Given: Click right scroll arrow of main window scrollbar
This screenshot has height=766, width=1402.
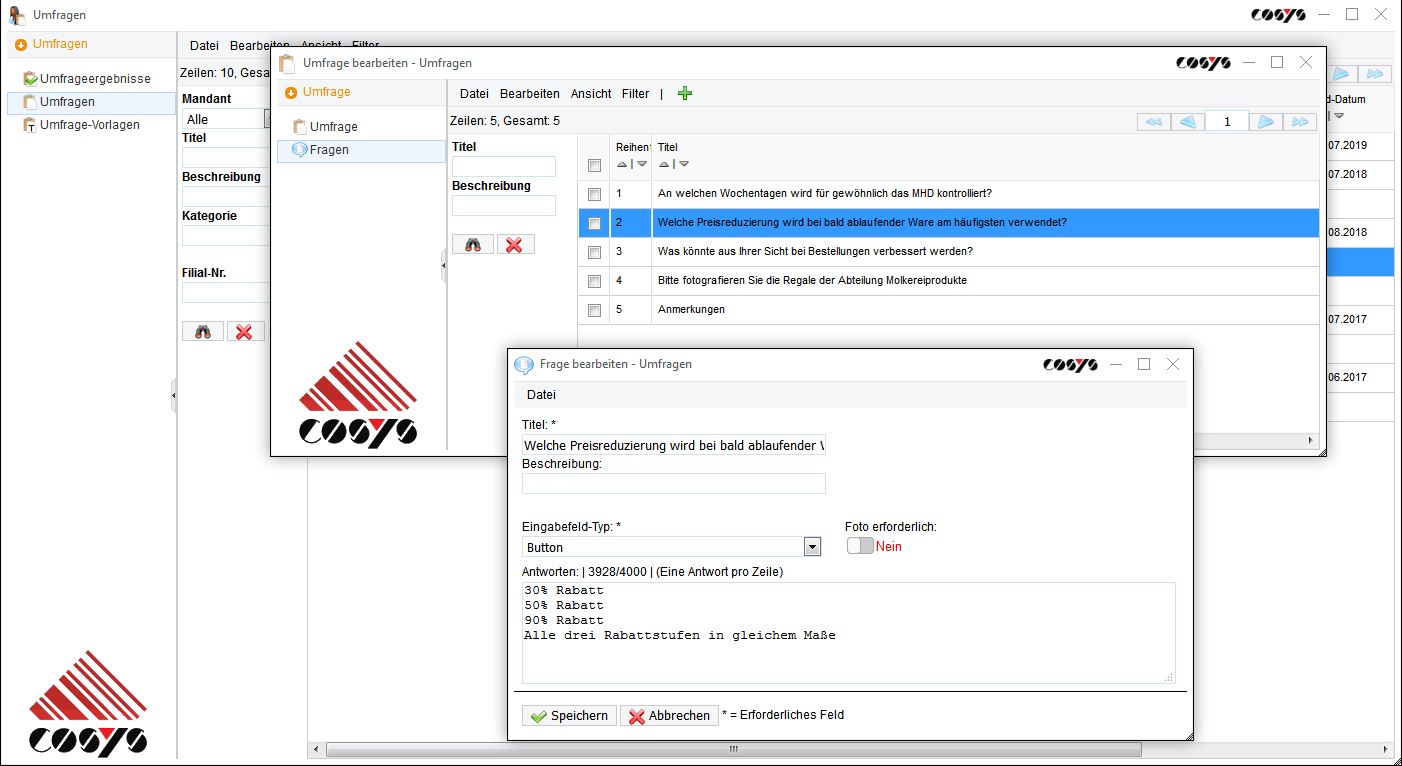Looking at the screenshot, I should [1386, 749].
